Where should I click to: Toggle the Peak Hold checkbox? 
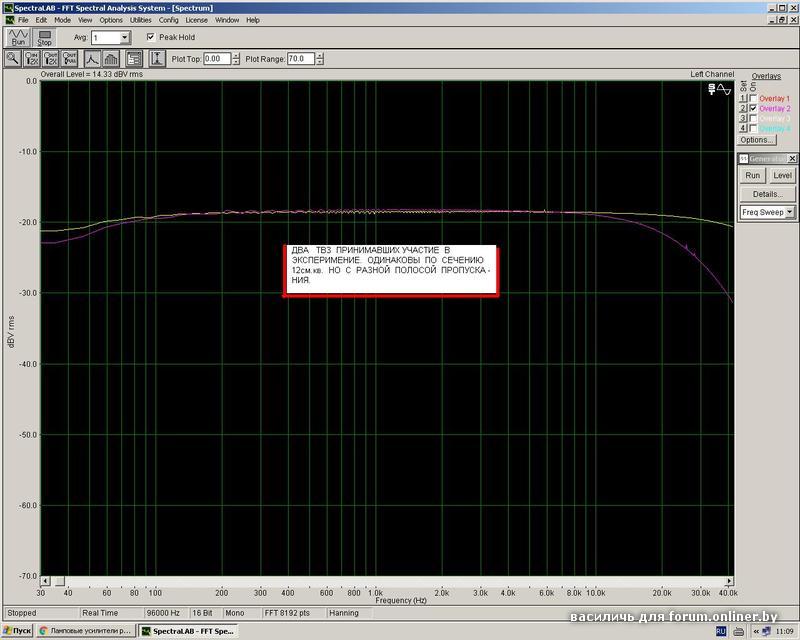click(151, 37)
